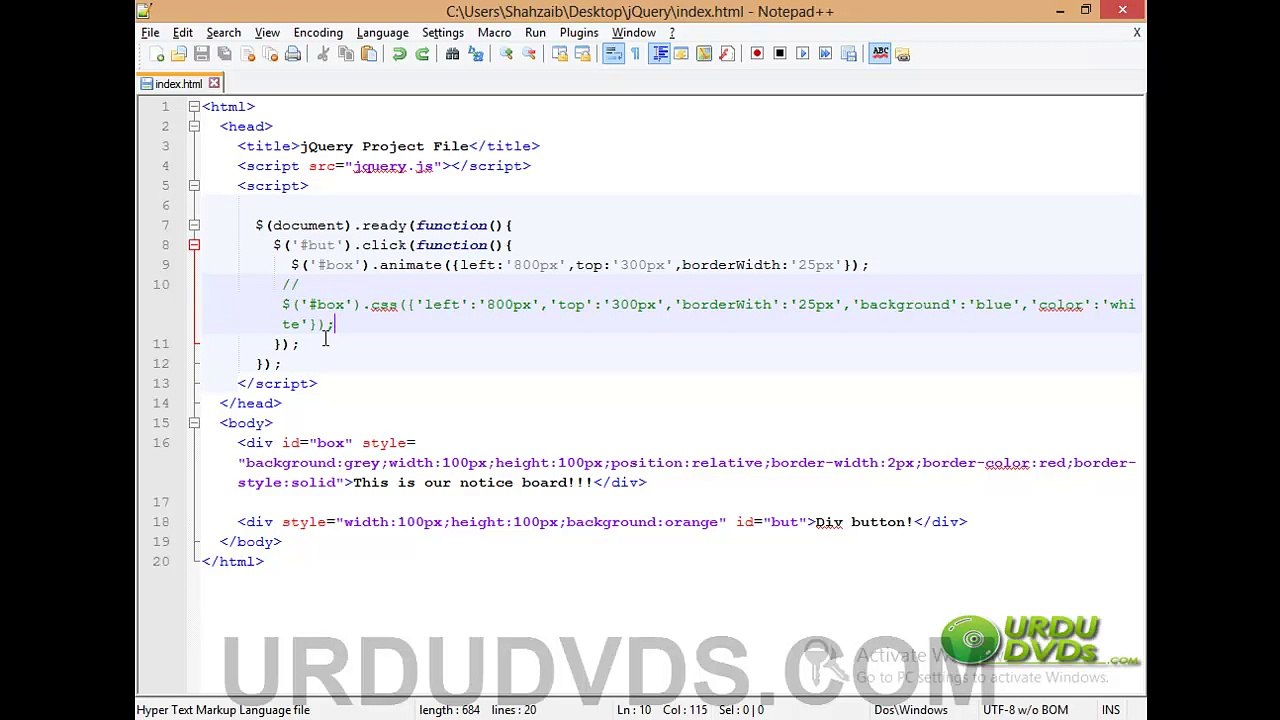
Task: Open the Plugins menu
Action: point(579,33)
